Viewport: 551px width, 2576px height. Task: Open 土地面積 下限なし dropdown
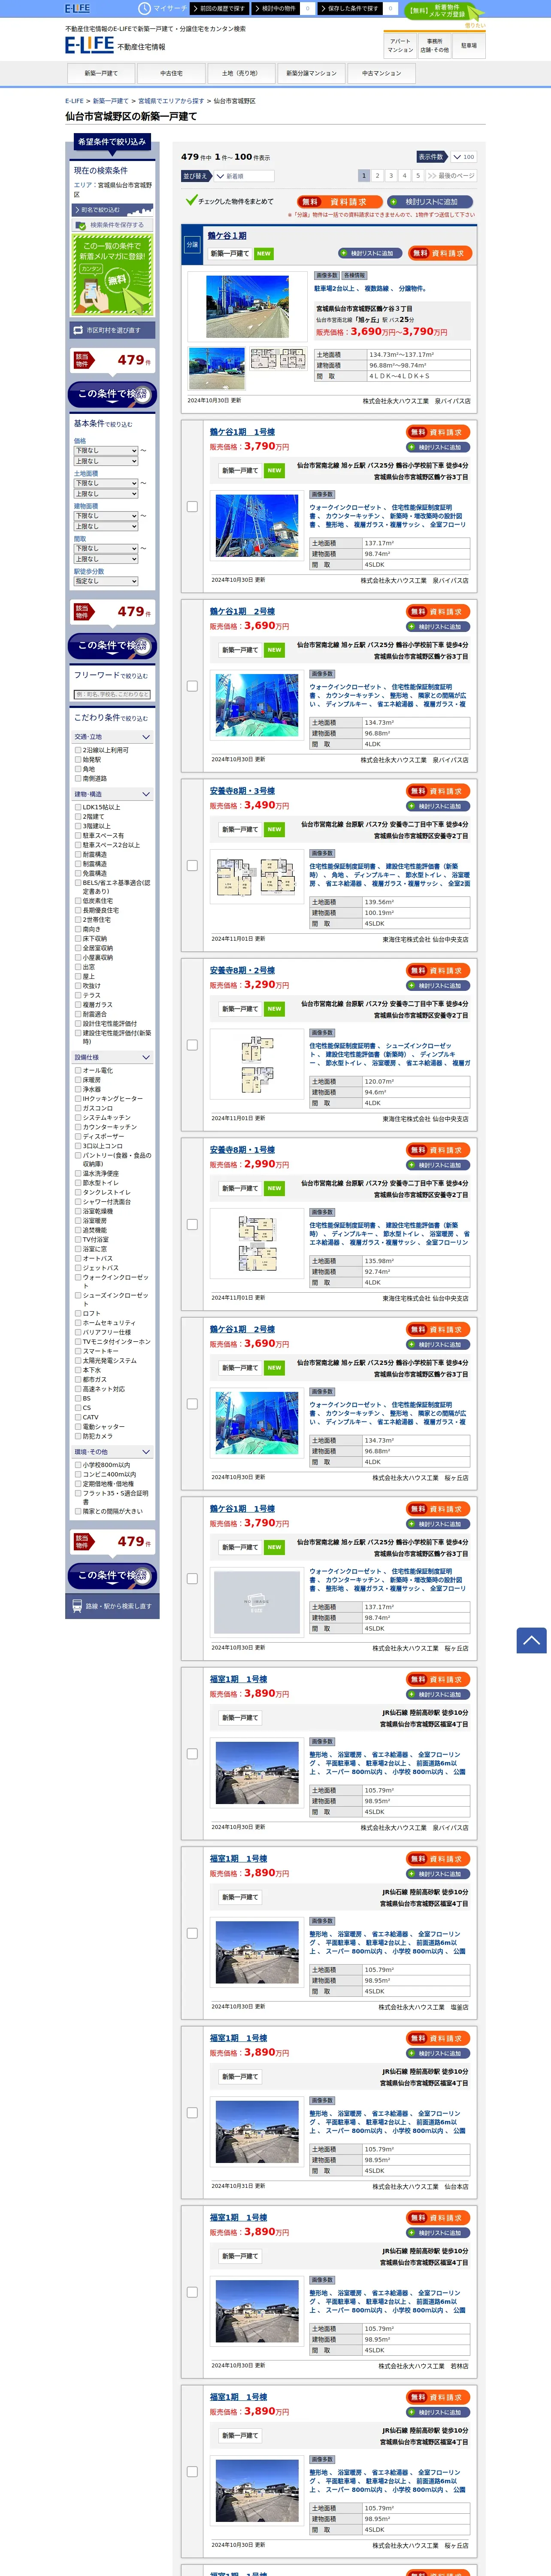pyautogui.click(x=106, y=483)
